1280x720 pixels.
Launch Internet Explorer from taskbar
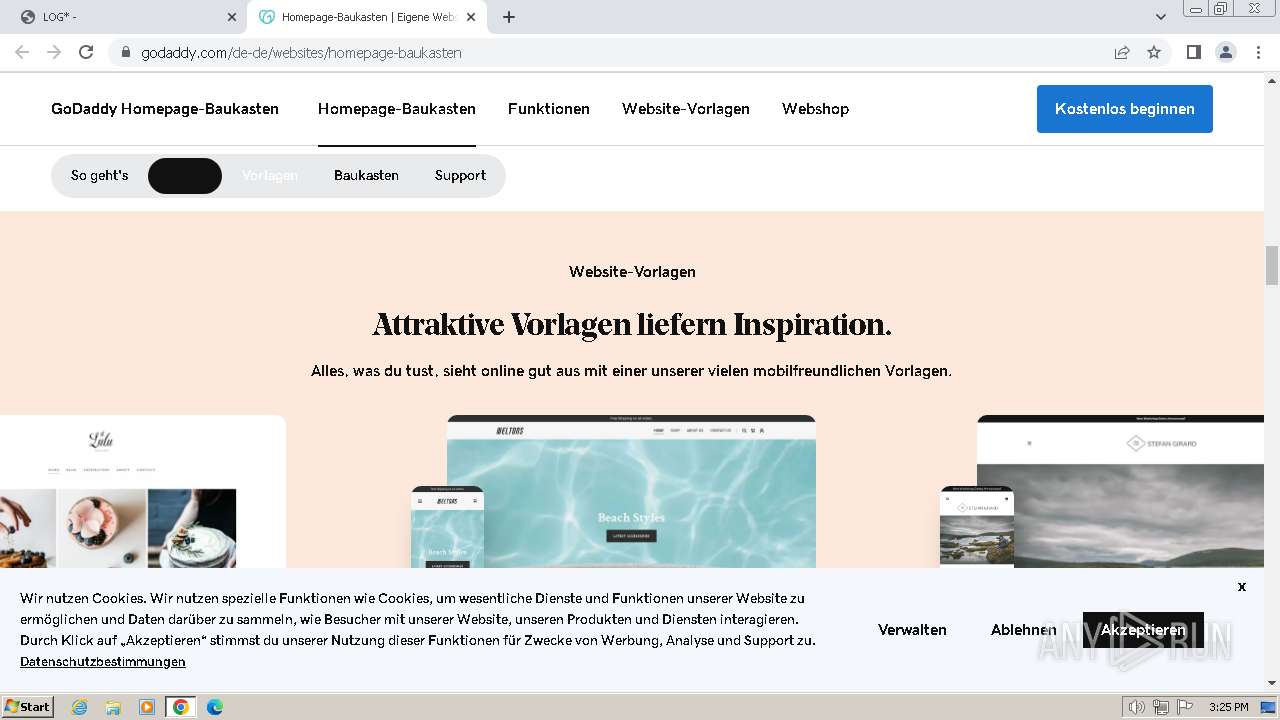pos(79,707)
